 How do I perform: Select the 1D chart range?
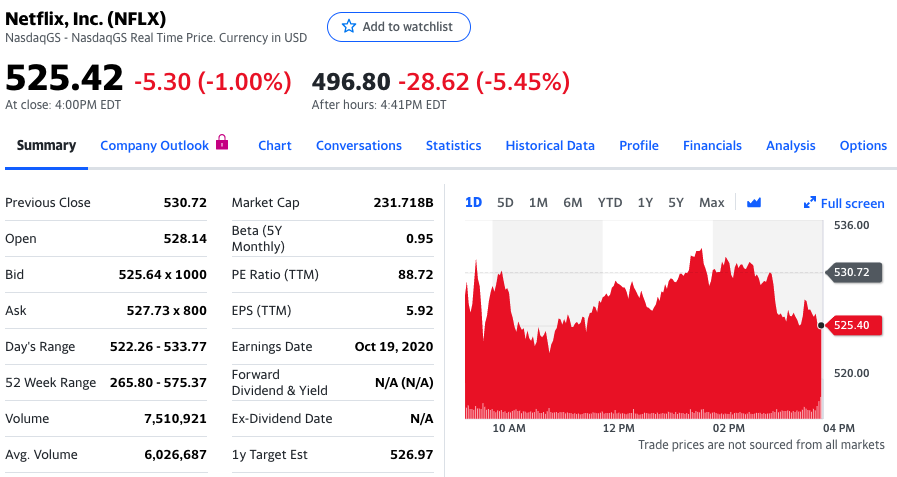click(x=474, y=203)
